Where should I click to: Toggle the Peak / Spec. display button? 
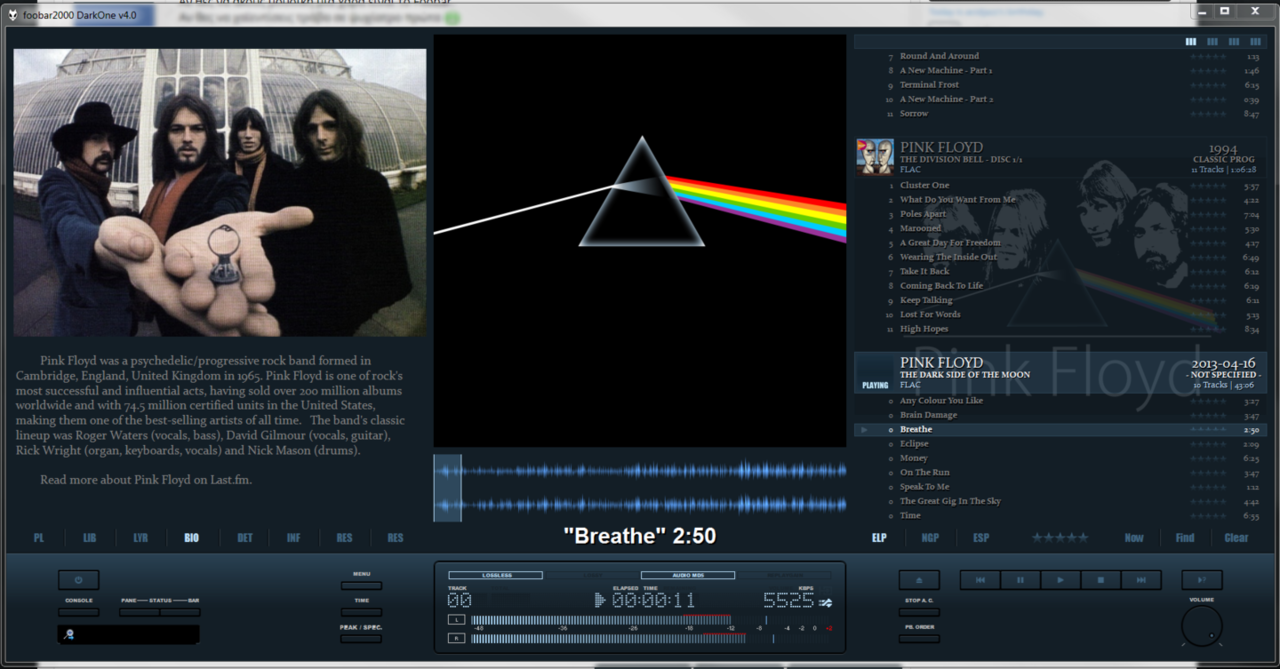361,638
